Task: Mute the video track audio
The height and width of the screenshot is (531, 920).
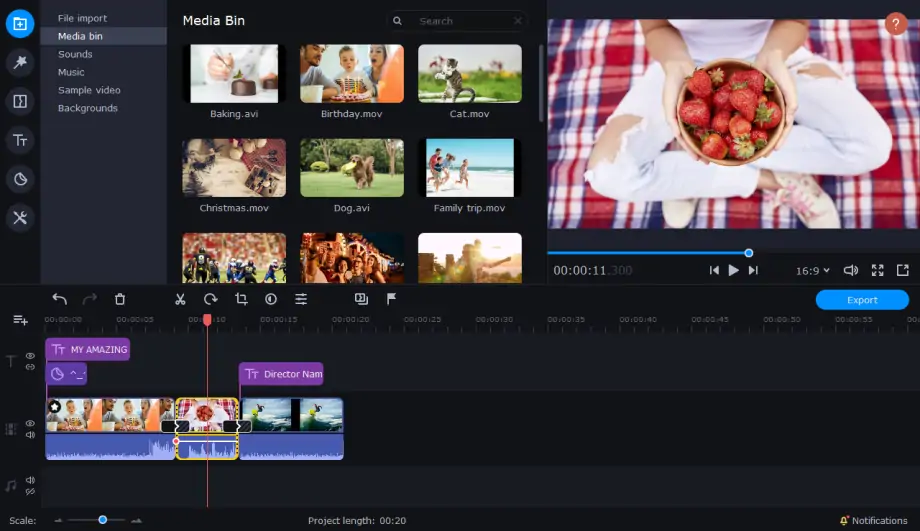Action: pos(31,435)
